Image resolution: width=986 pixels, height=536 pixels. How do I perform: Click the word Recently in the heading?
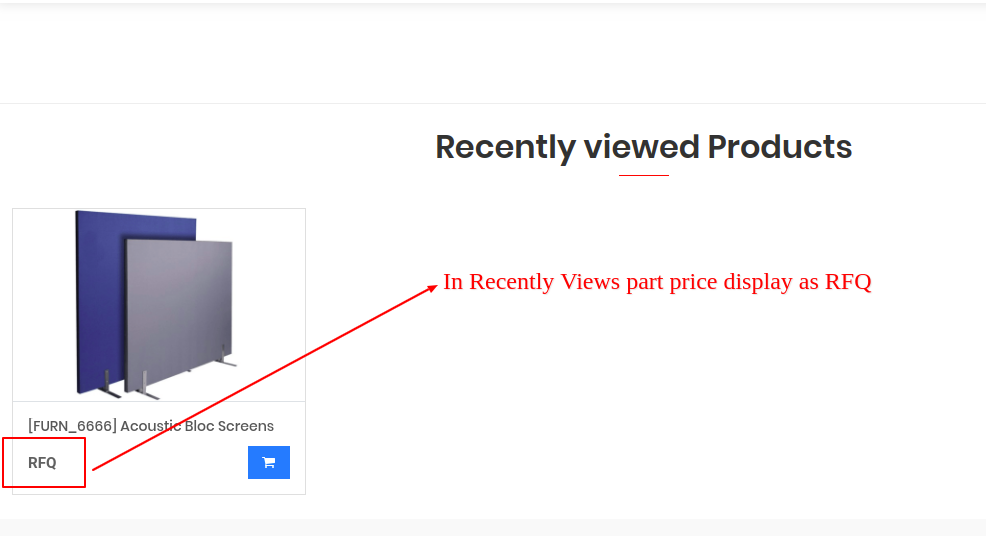point(505,147)
